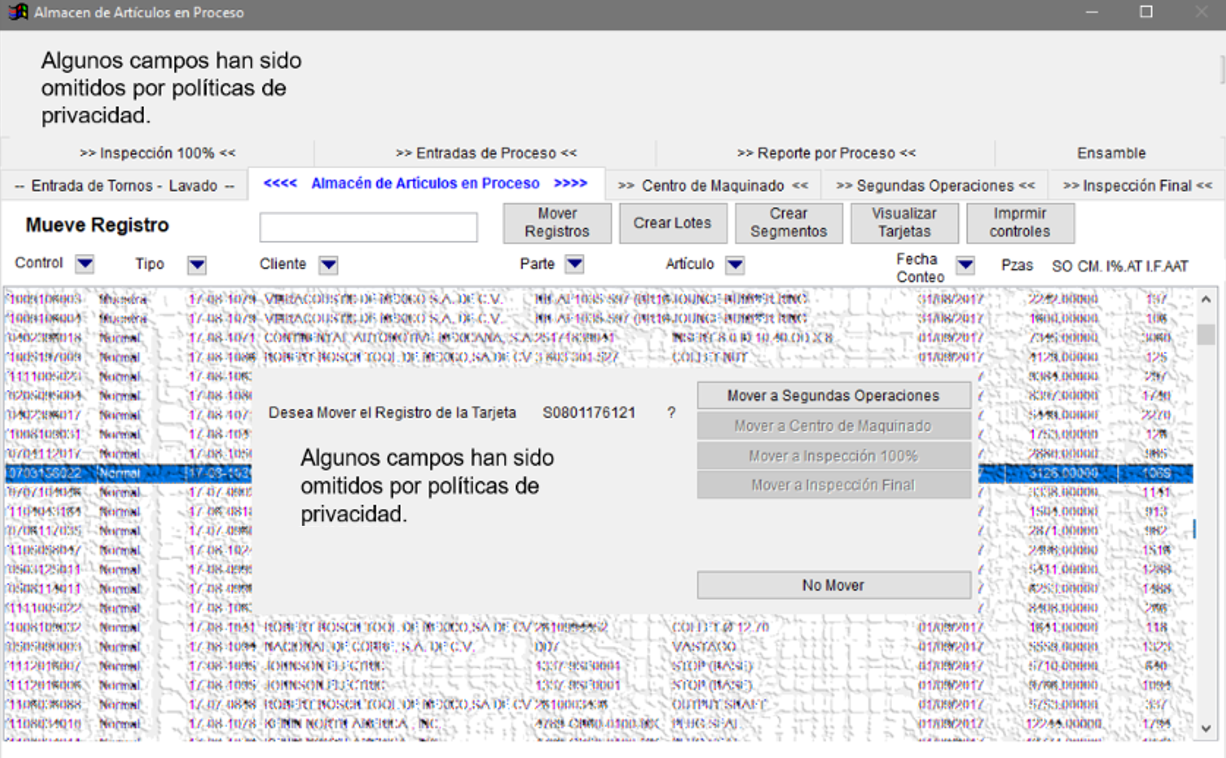Expand the Artículo filter dropdown

click(735, 265)
